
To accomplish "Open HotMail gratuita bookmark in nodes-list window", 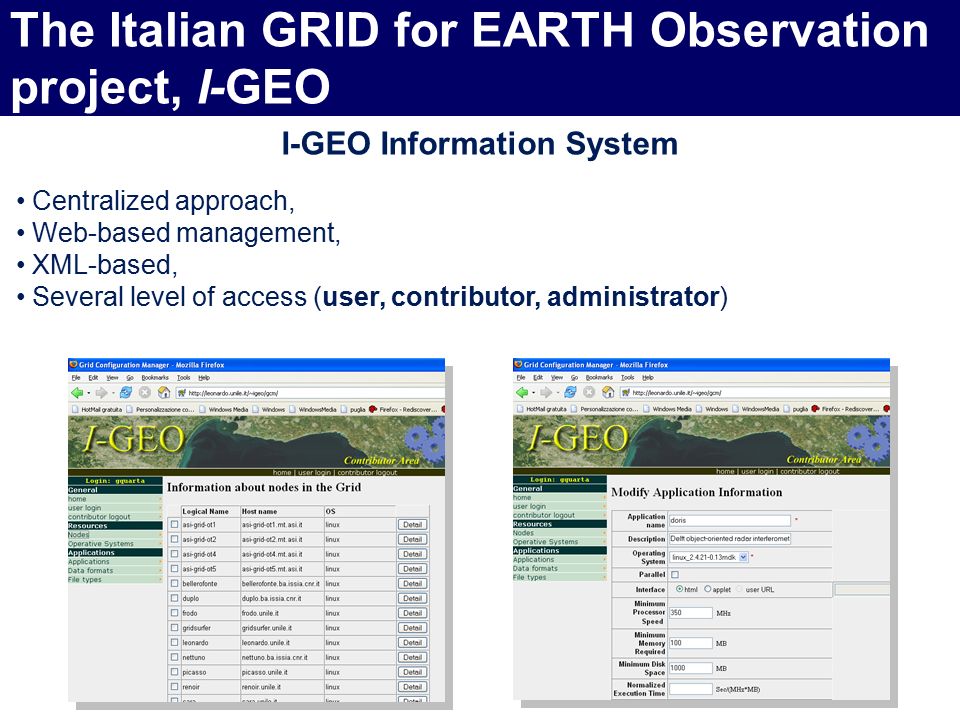I will coord(97,409).
